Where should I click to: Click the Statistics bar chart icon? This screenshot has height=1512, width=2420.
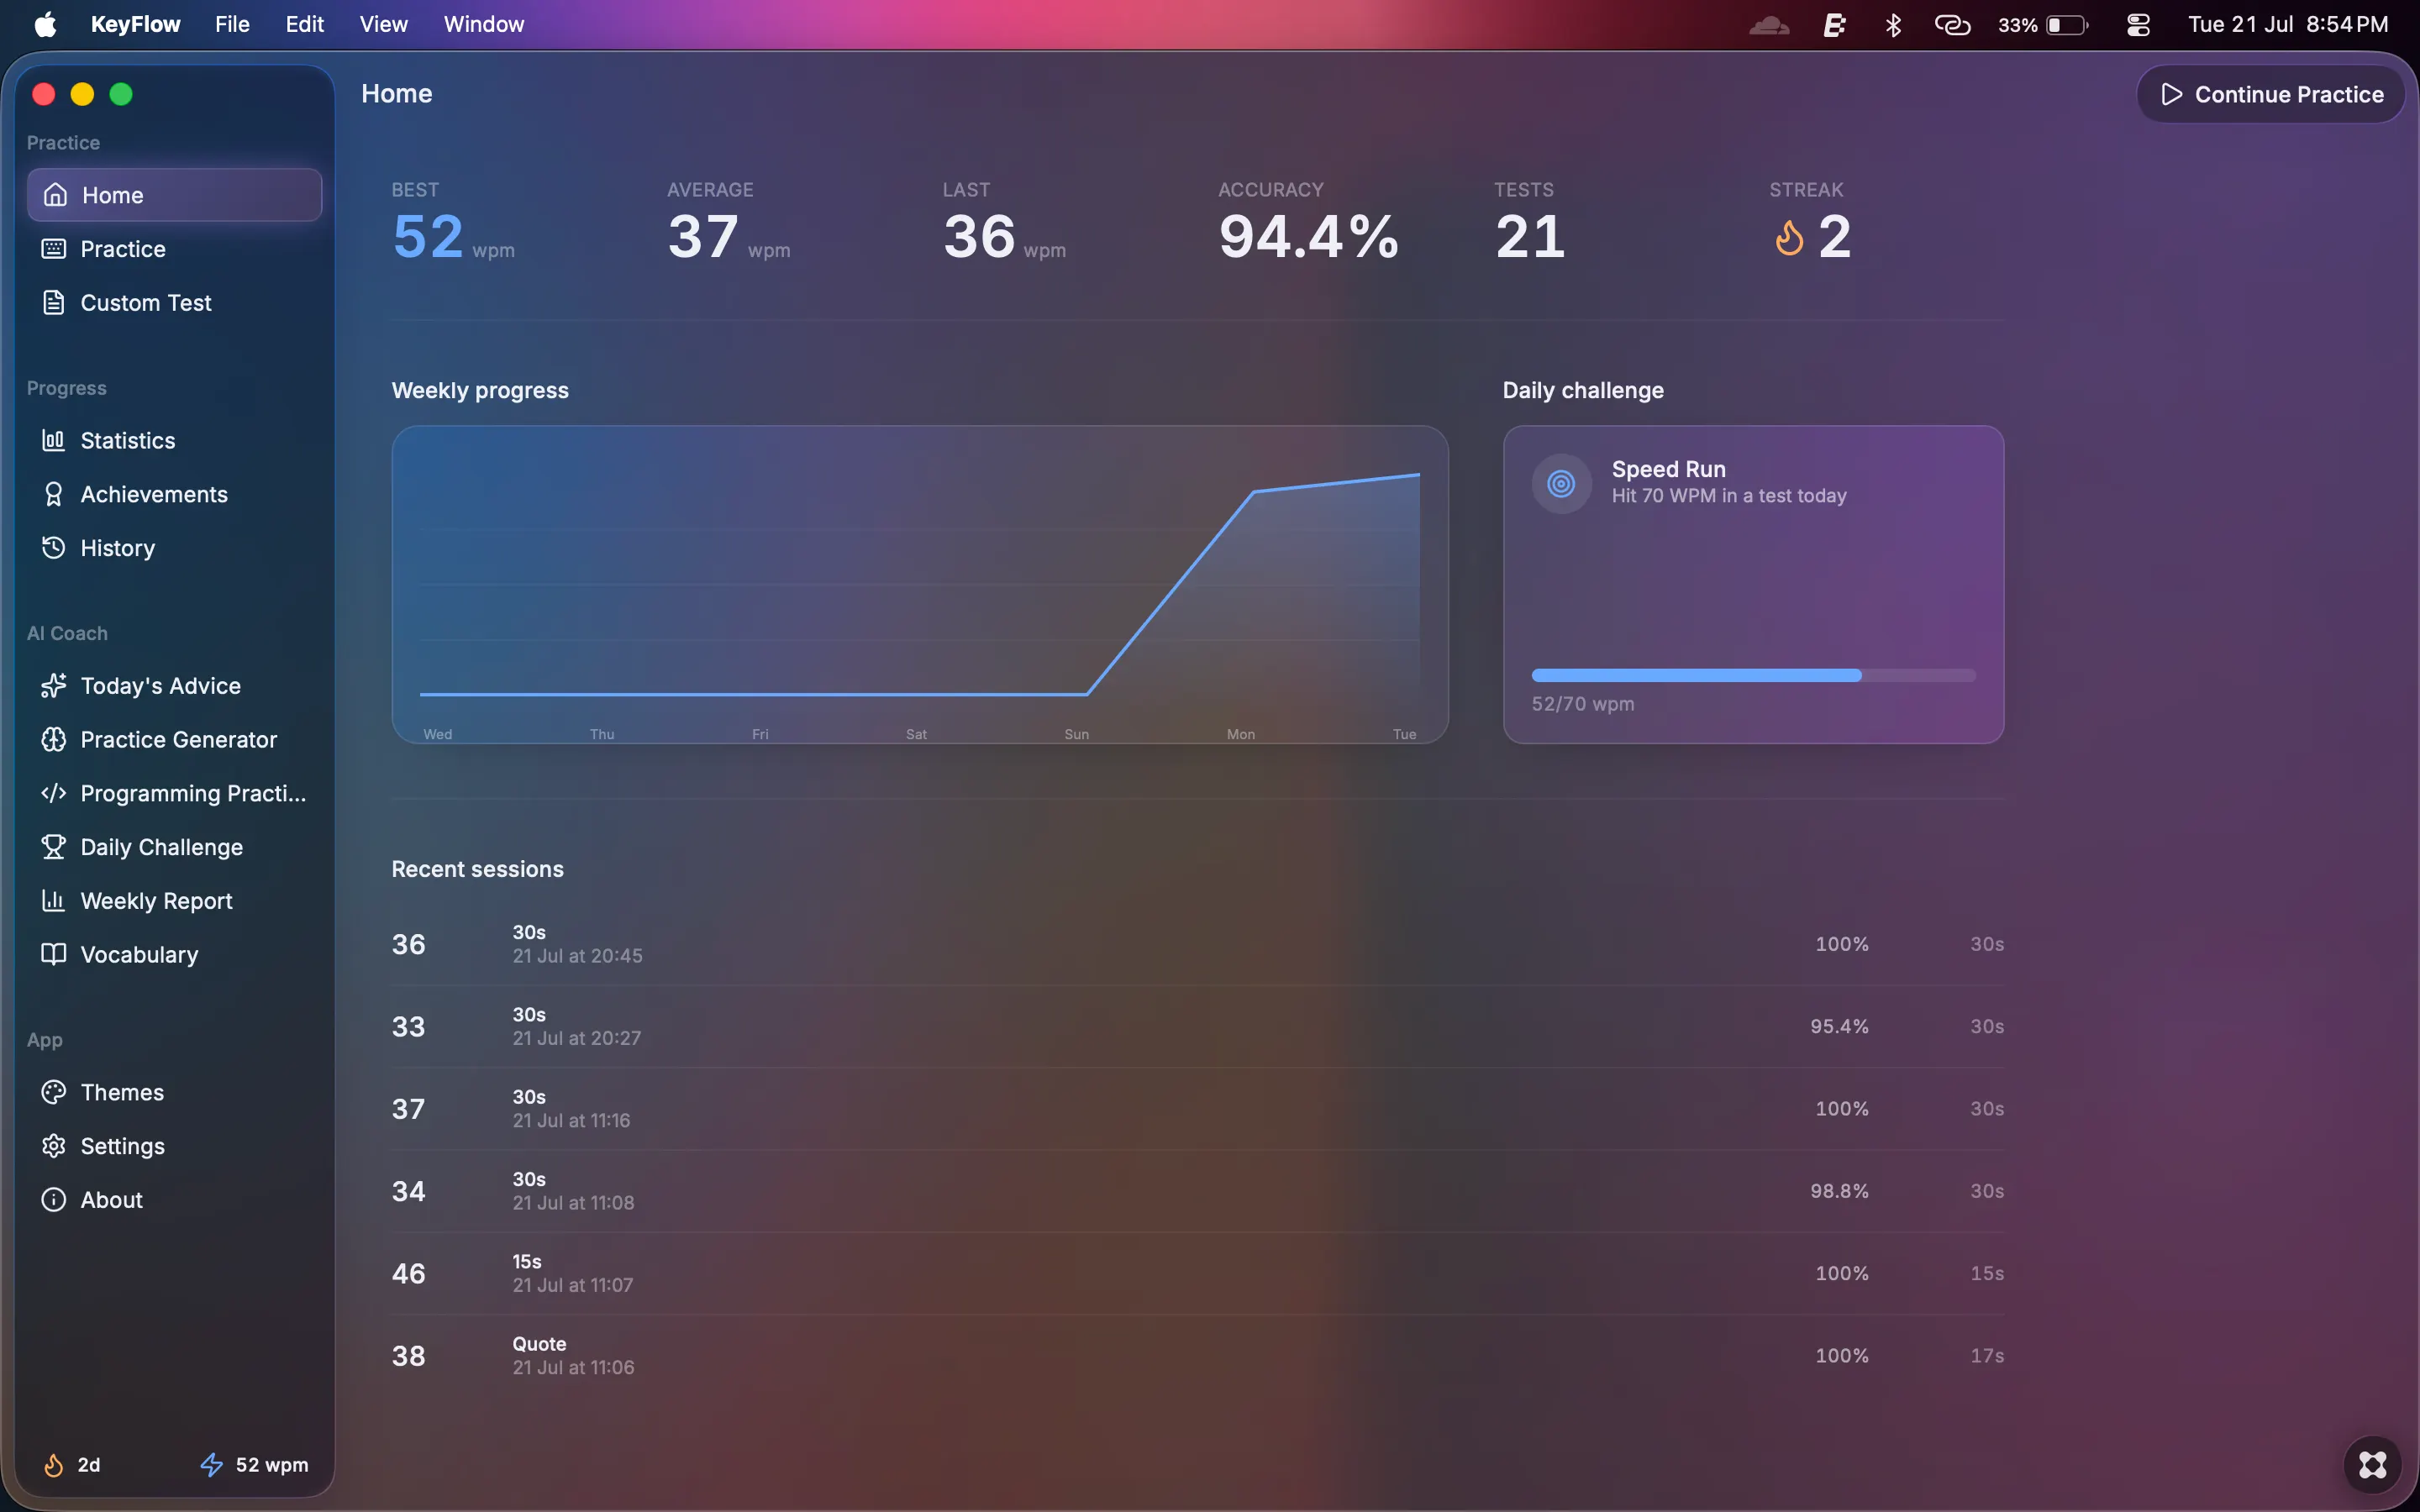[x=54, y=440]
